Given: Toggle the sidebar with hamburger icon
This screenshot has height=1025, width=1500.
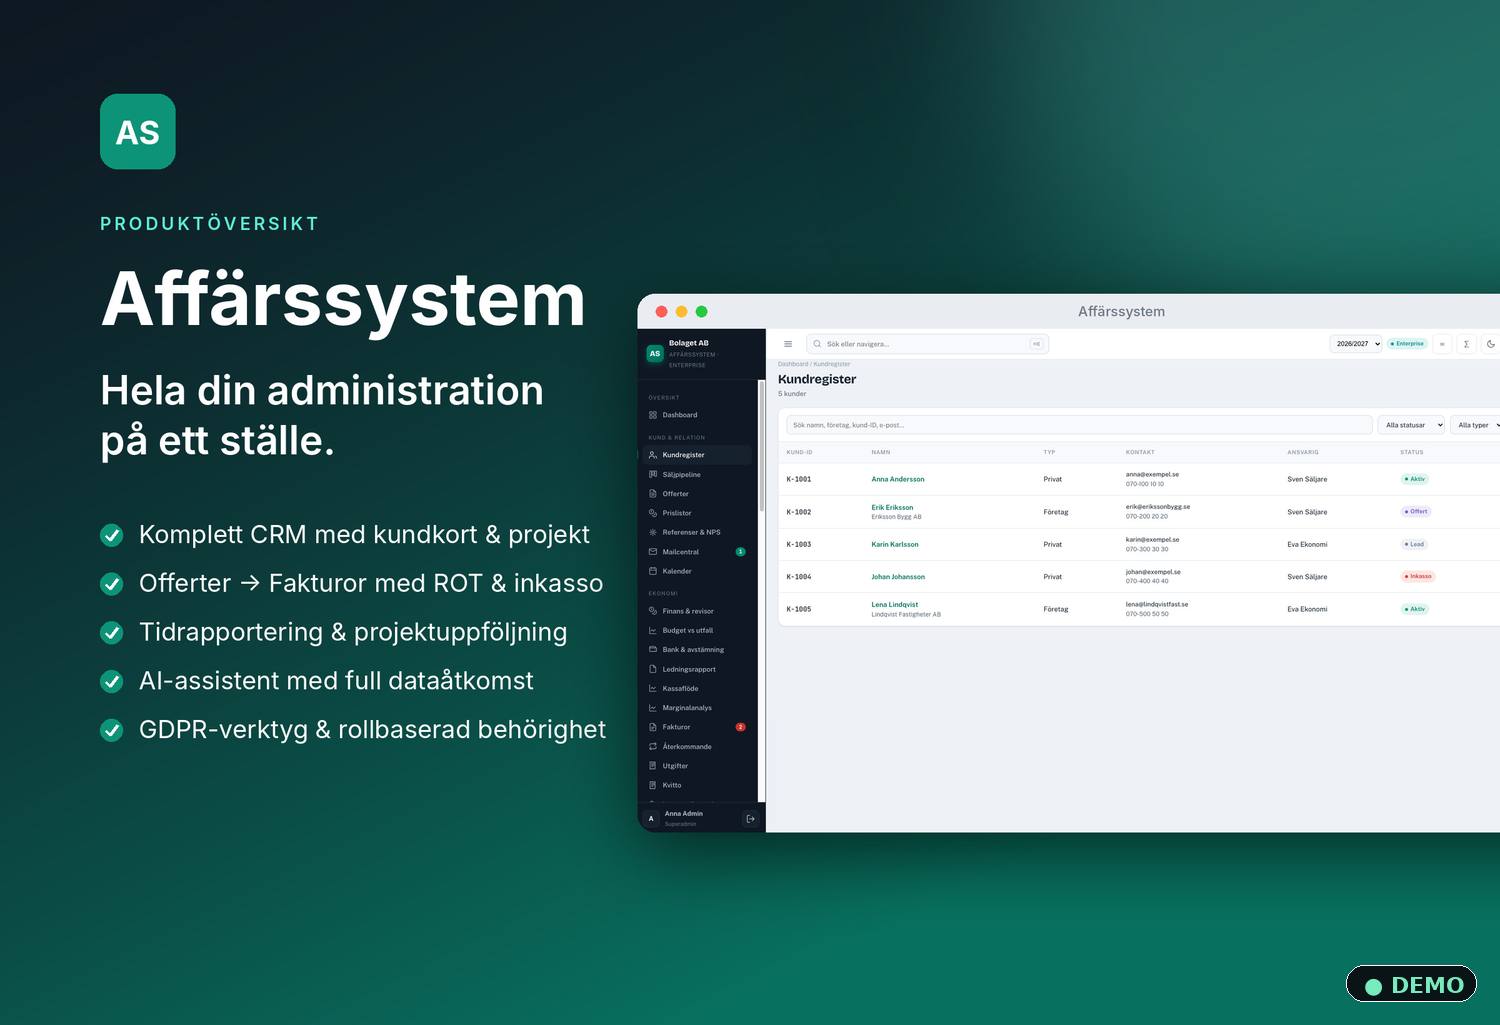Looking at the screenshot, I should coord(788,344).
